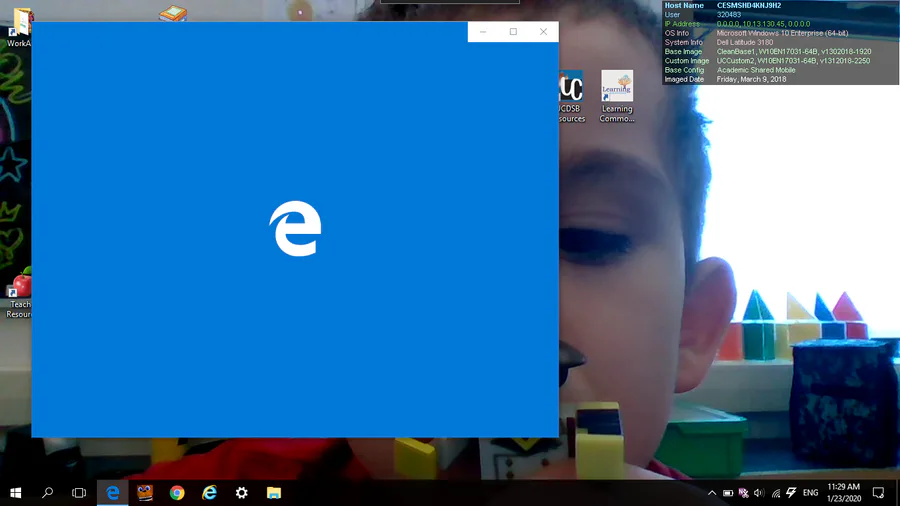Open Task View on taskbar
This screenshot has height=506, width=900.
(79, 493)
